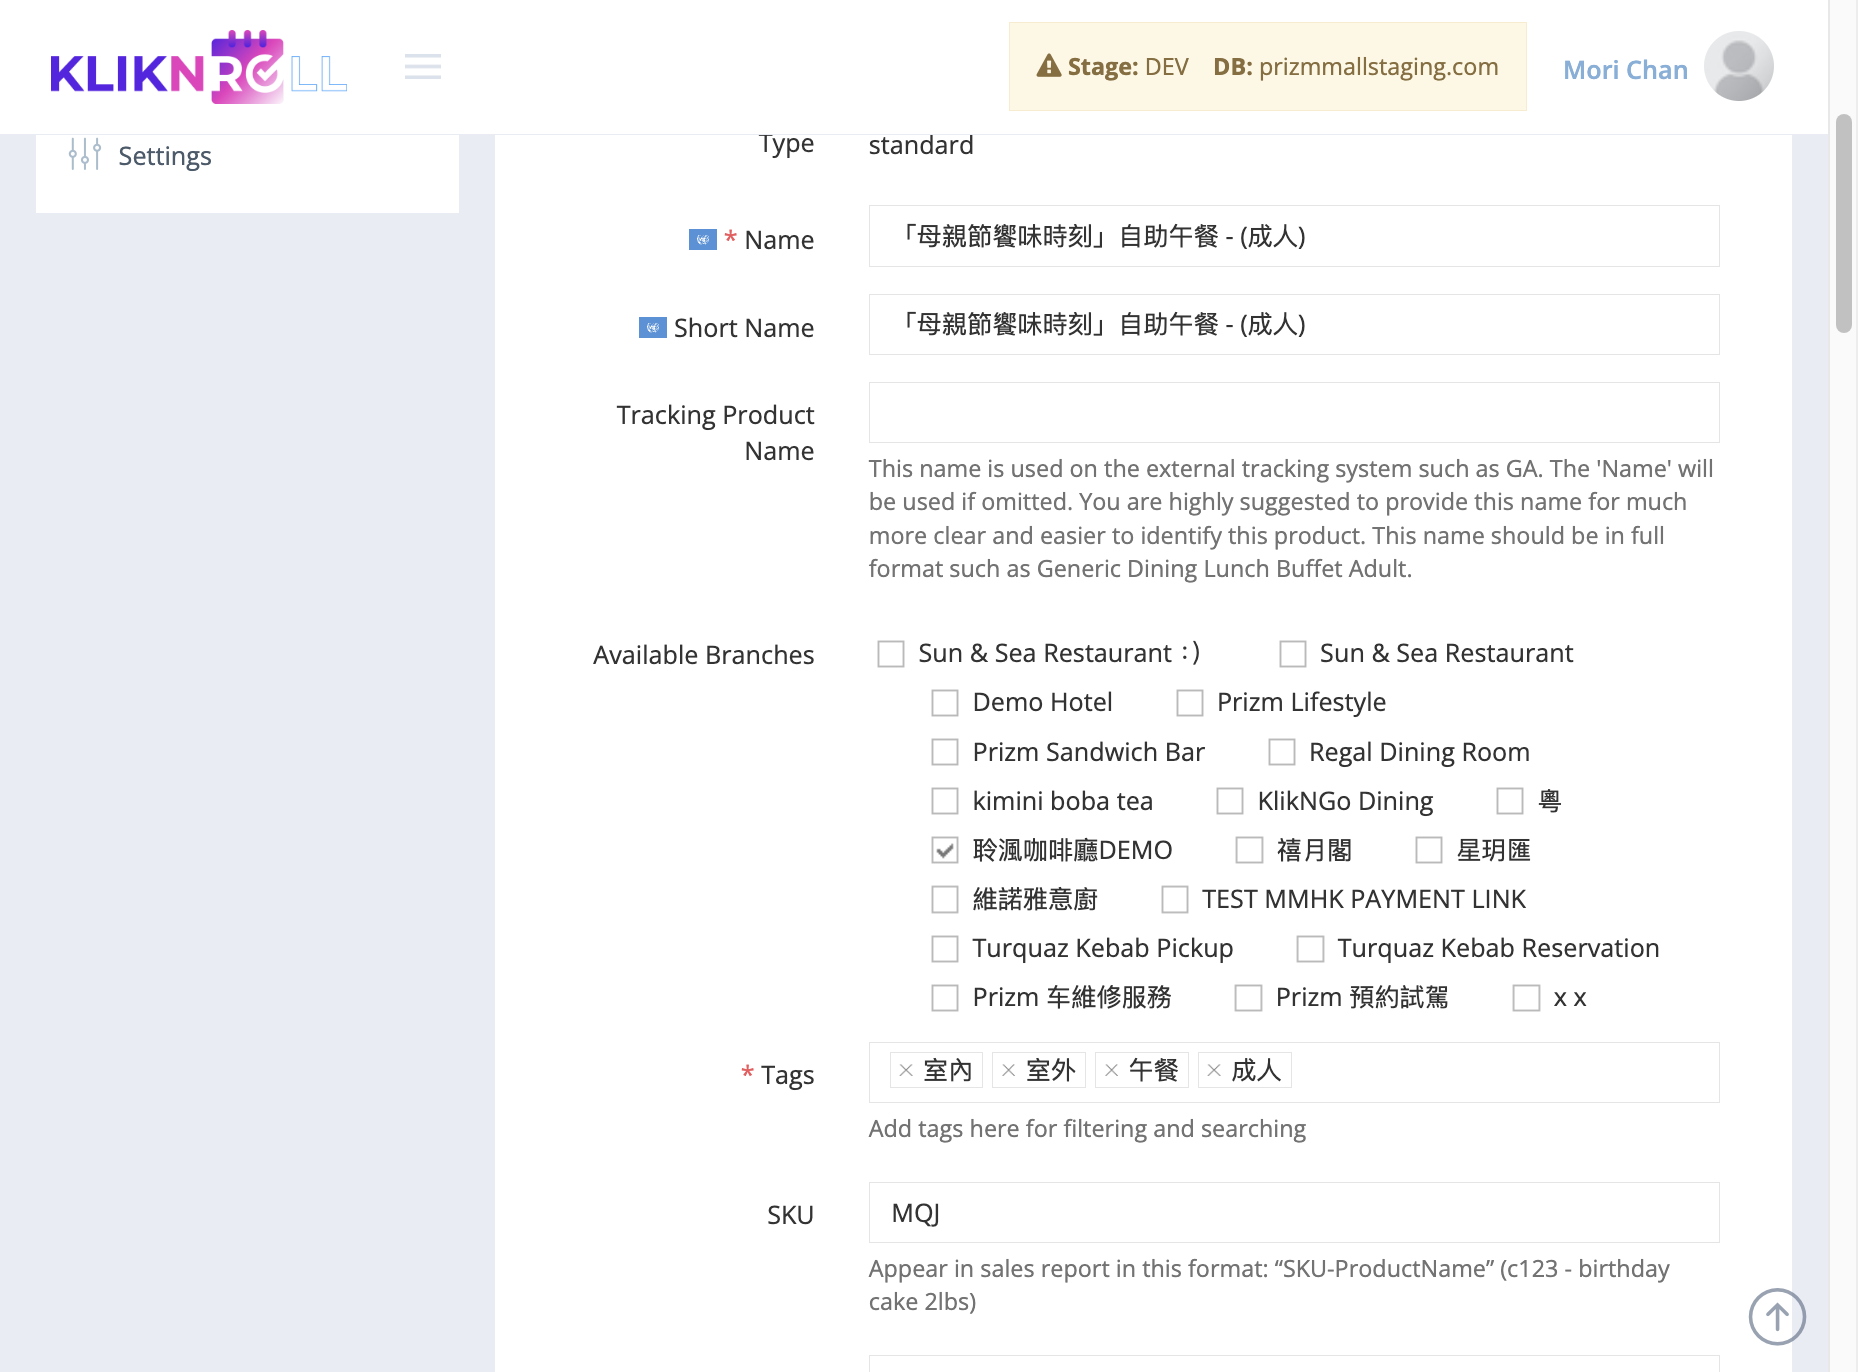Click the stage warning triangle icon

pyautogui.click(x=1048, y=67)
